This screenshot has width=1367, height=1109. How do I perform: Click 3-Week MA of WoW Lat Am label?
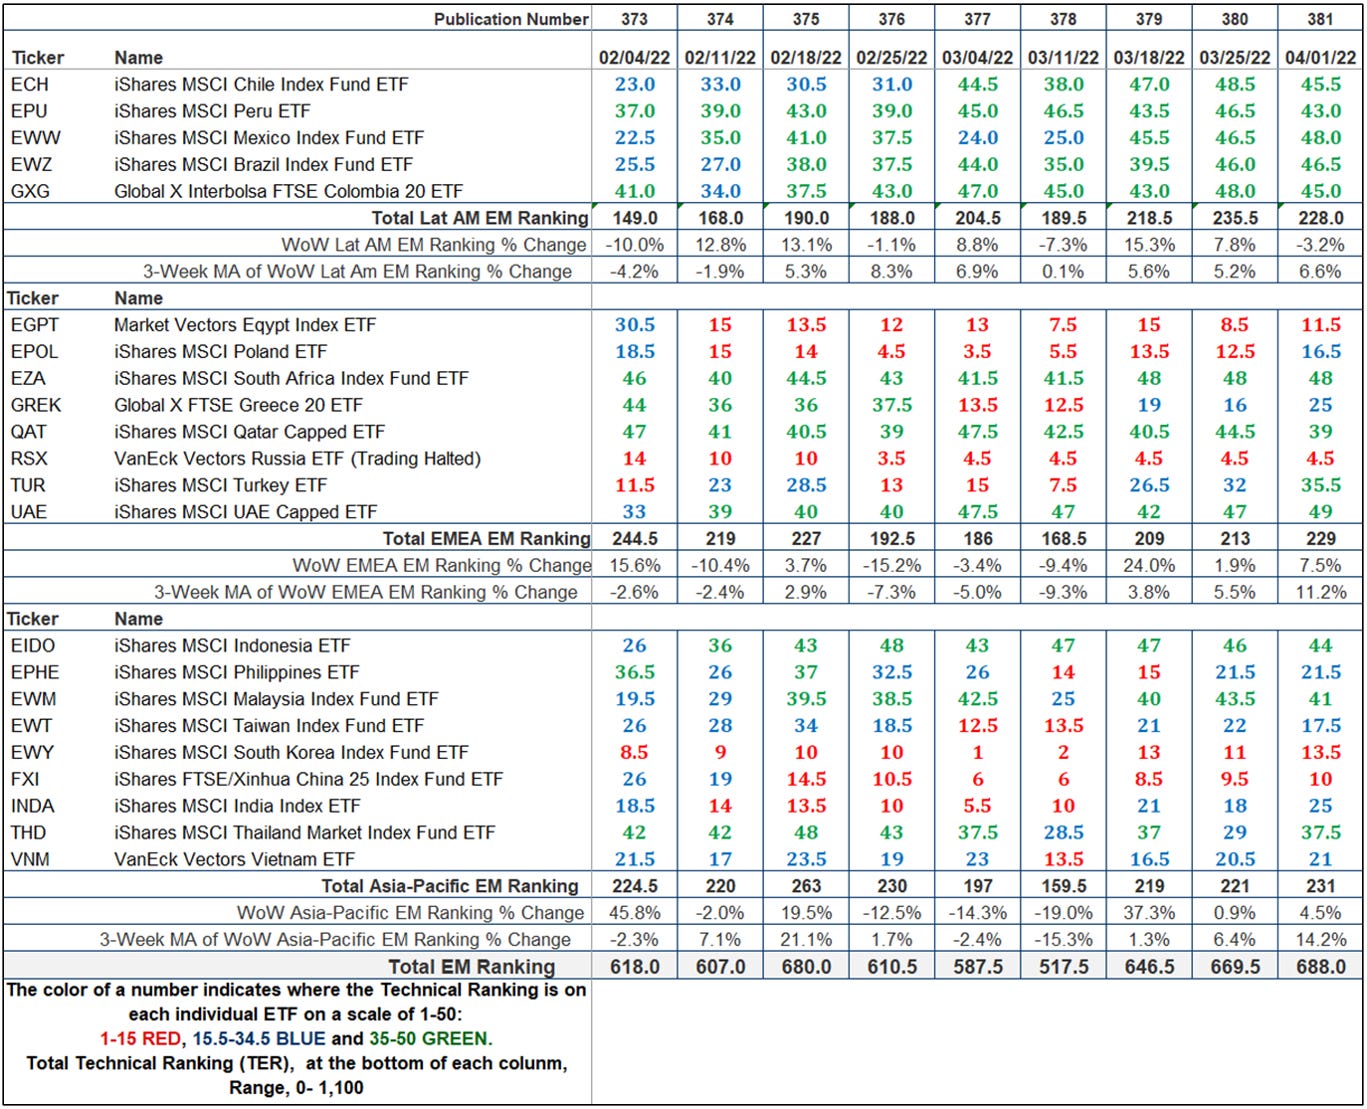357,272
